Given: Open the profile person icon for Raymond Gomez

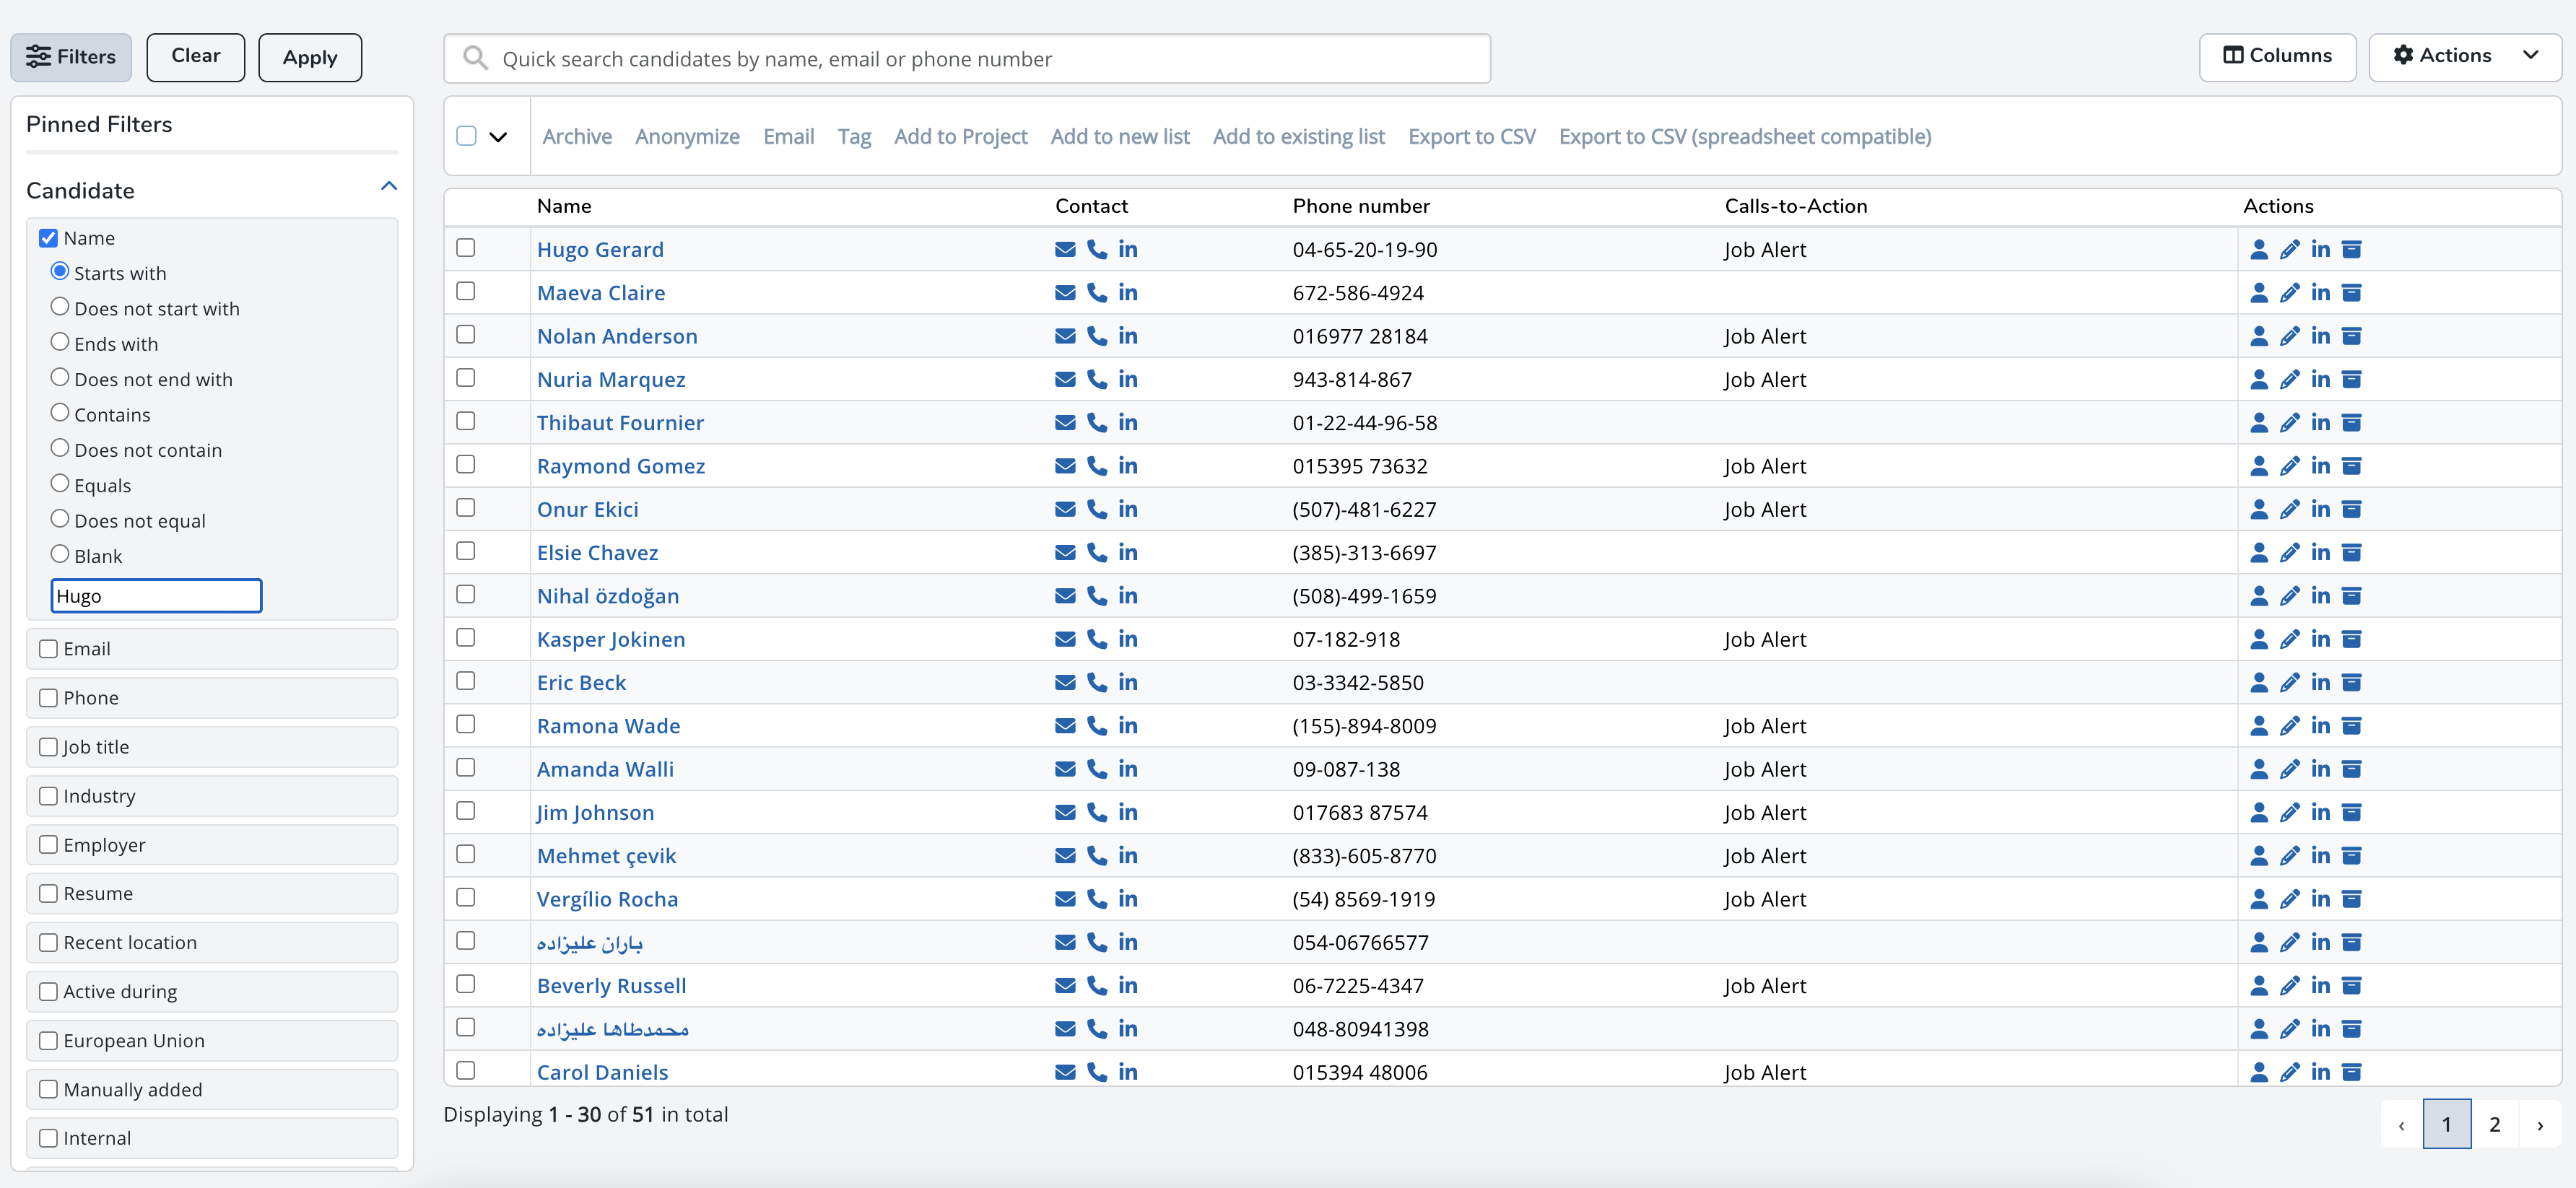Looking at the screenshot, I should click(x=2258, y=466).
